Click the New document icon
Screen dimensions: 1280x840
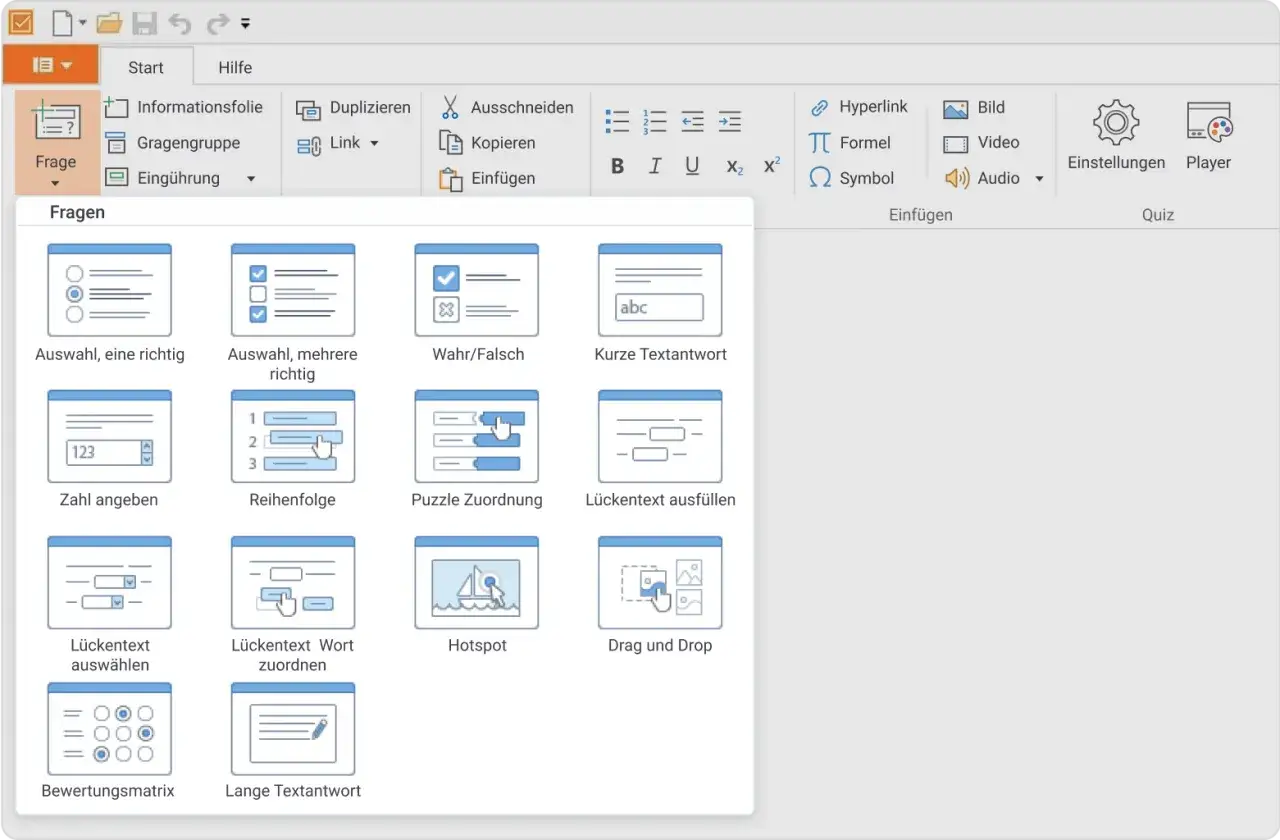tap(63, 22)
